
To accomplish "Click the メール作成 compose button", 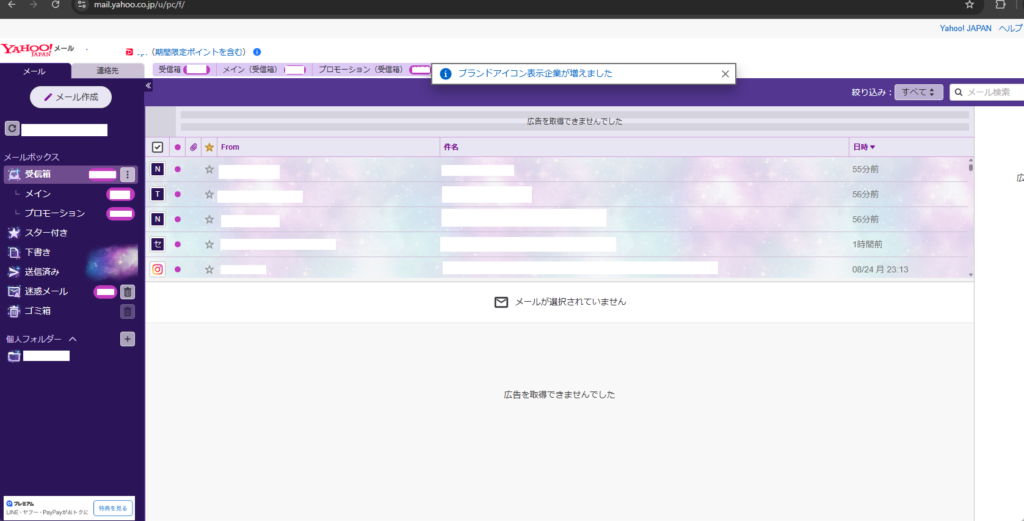I will (x=71, y=97).
